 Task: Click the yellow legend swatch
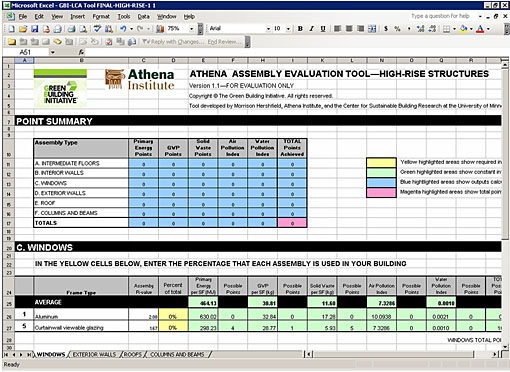(x=381, y=162)
